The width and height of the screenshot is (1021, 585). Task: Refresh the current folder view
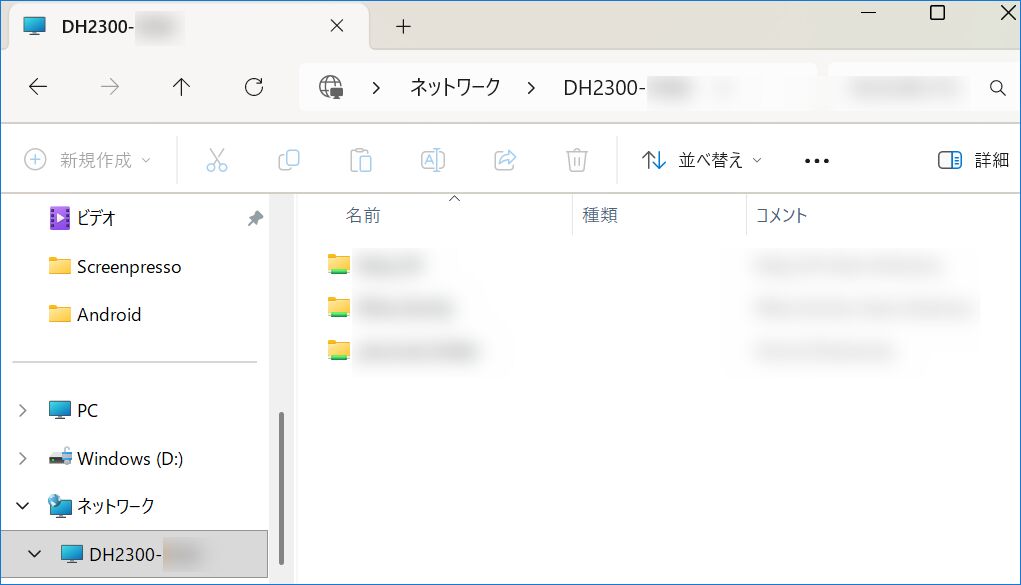[254, 87]
